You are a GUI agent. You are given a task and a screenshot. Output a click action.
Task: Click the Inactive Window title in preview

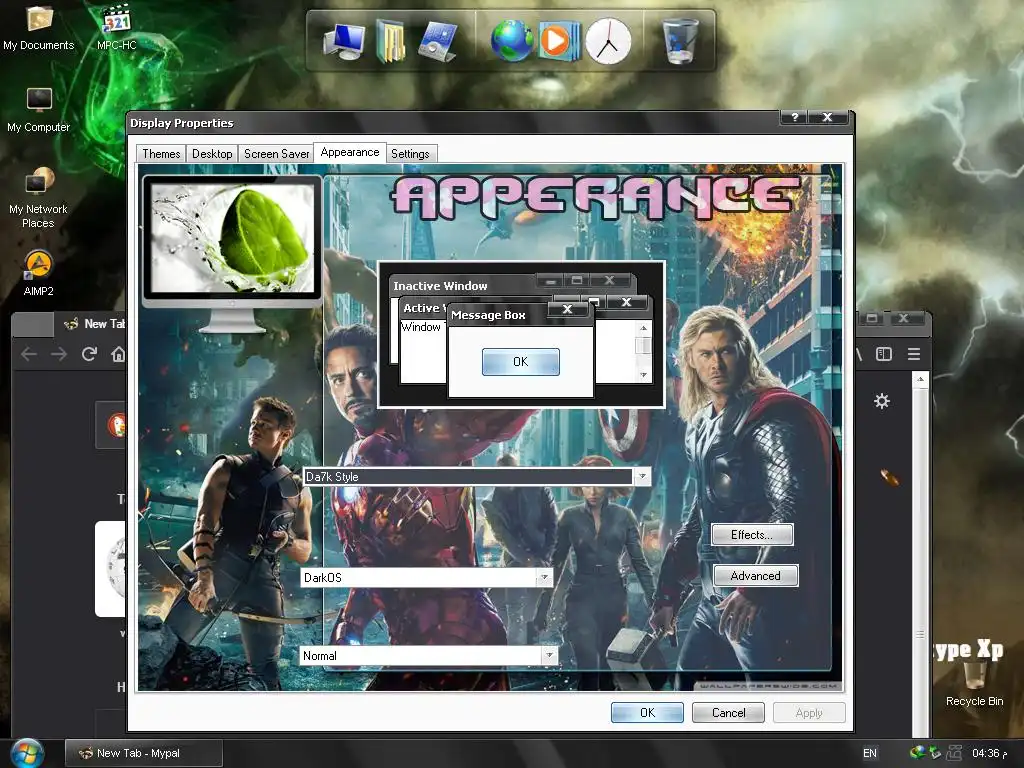(440, 286)
